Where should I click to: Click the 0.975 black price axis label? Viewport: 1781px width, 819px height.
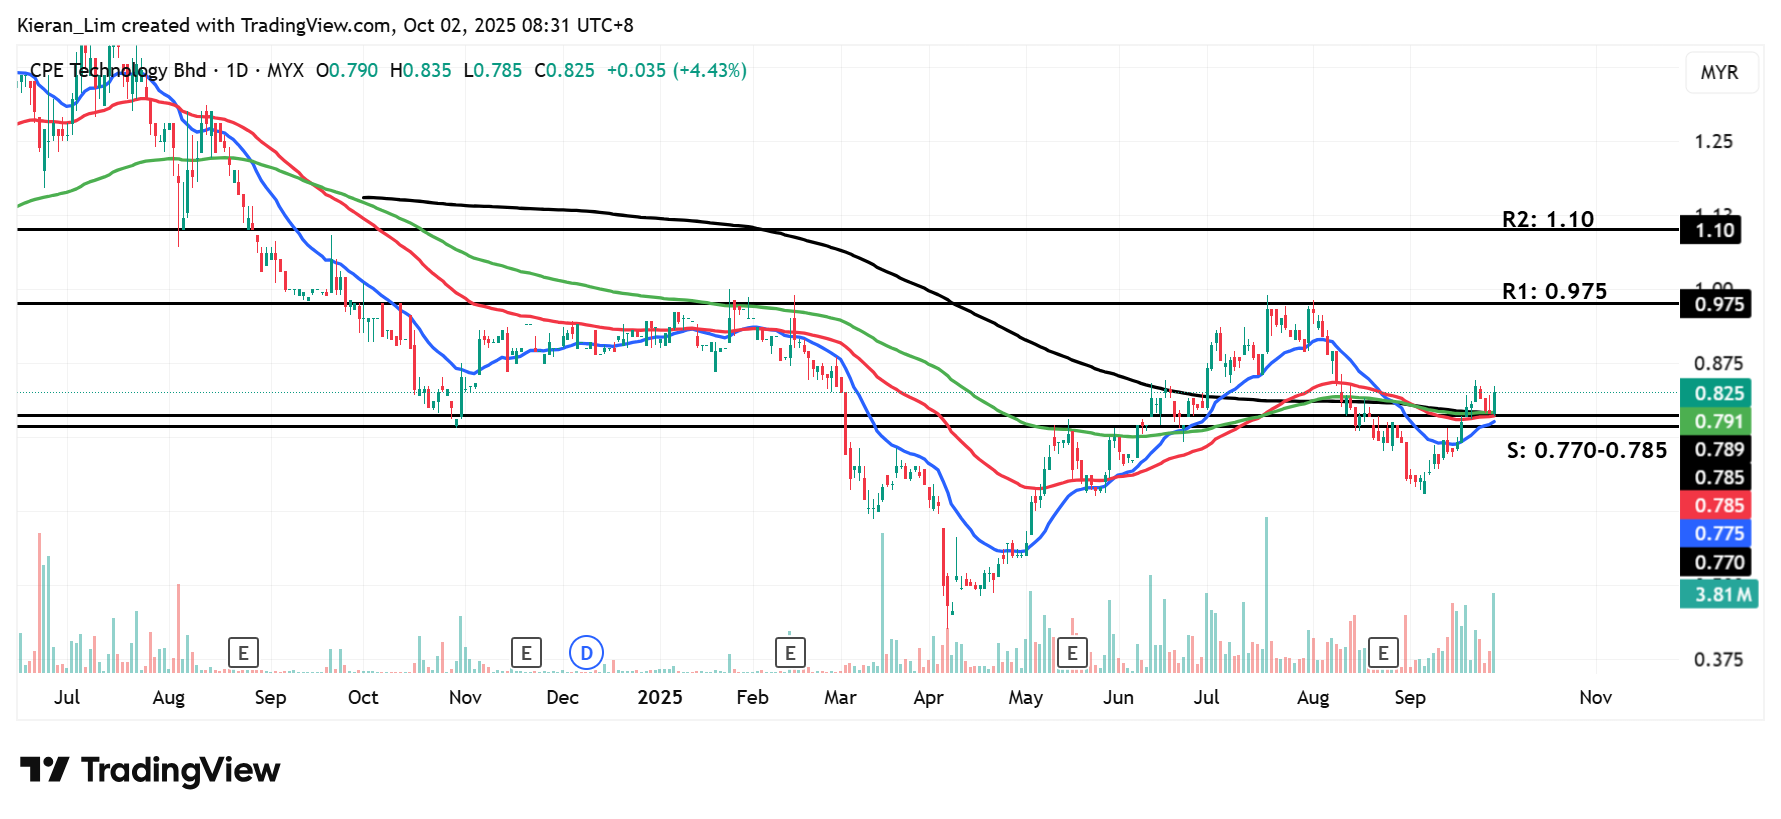point(1717,305)
